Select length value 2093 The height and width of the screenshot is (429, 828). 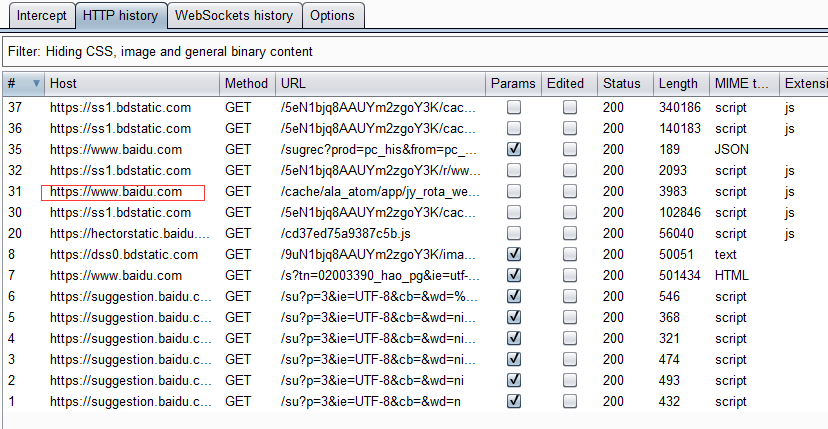coord(673,171)
